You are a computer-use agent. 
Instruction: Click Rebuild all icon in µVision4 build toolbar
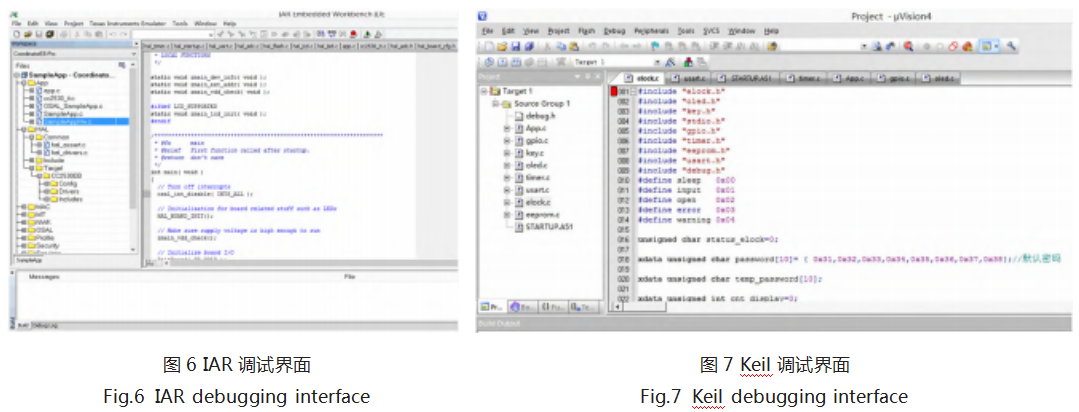pos(516,62)
